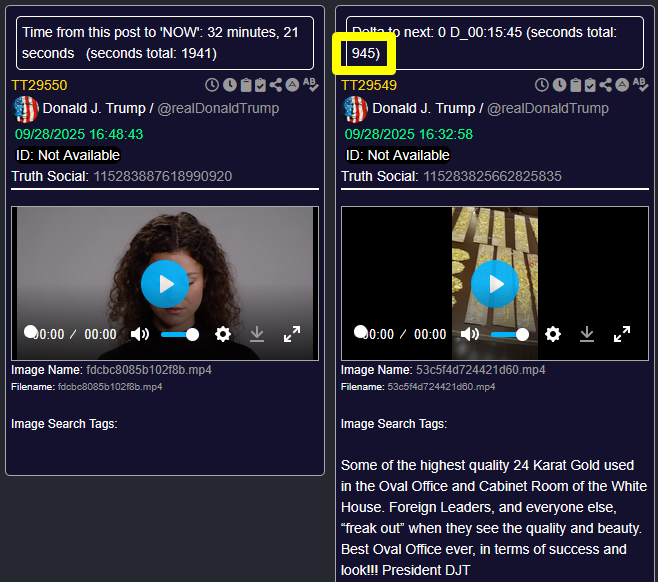658x582 pixels.
Task: Open settings gear on the right video
Action: click(553, 334)
